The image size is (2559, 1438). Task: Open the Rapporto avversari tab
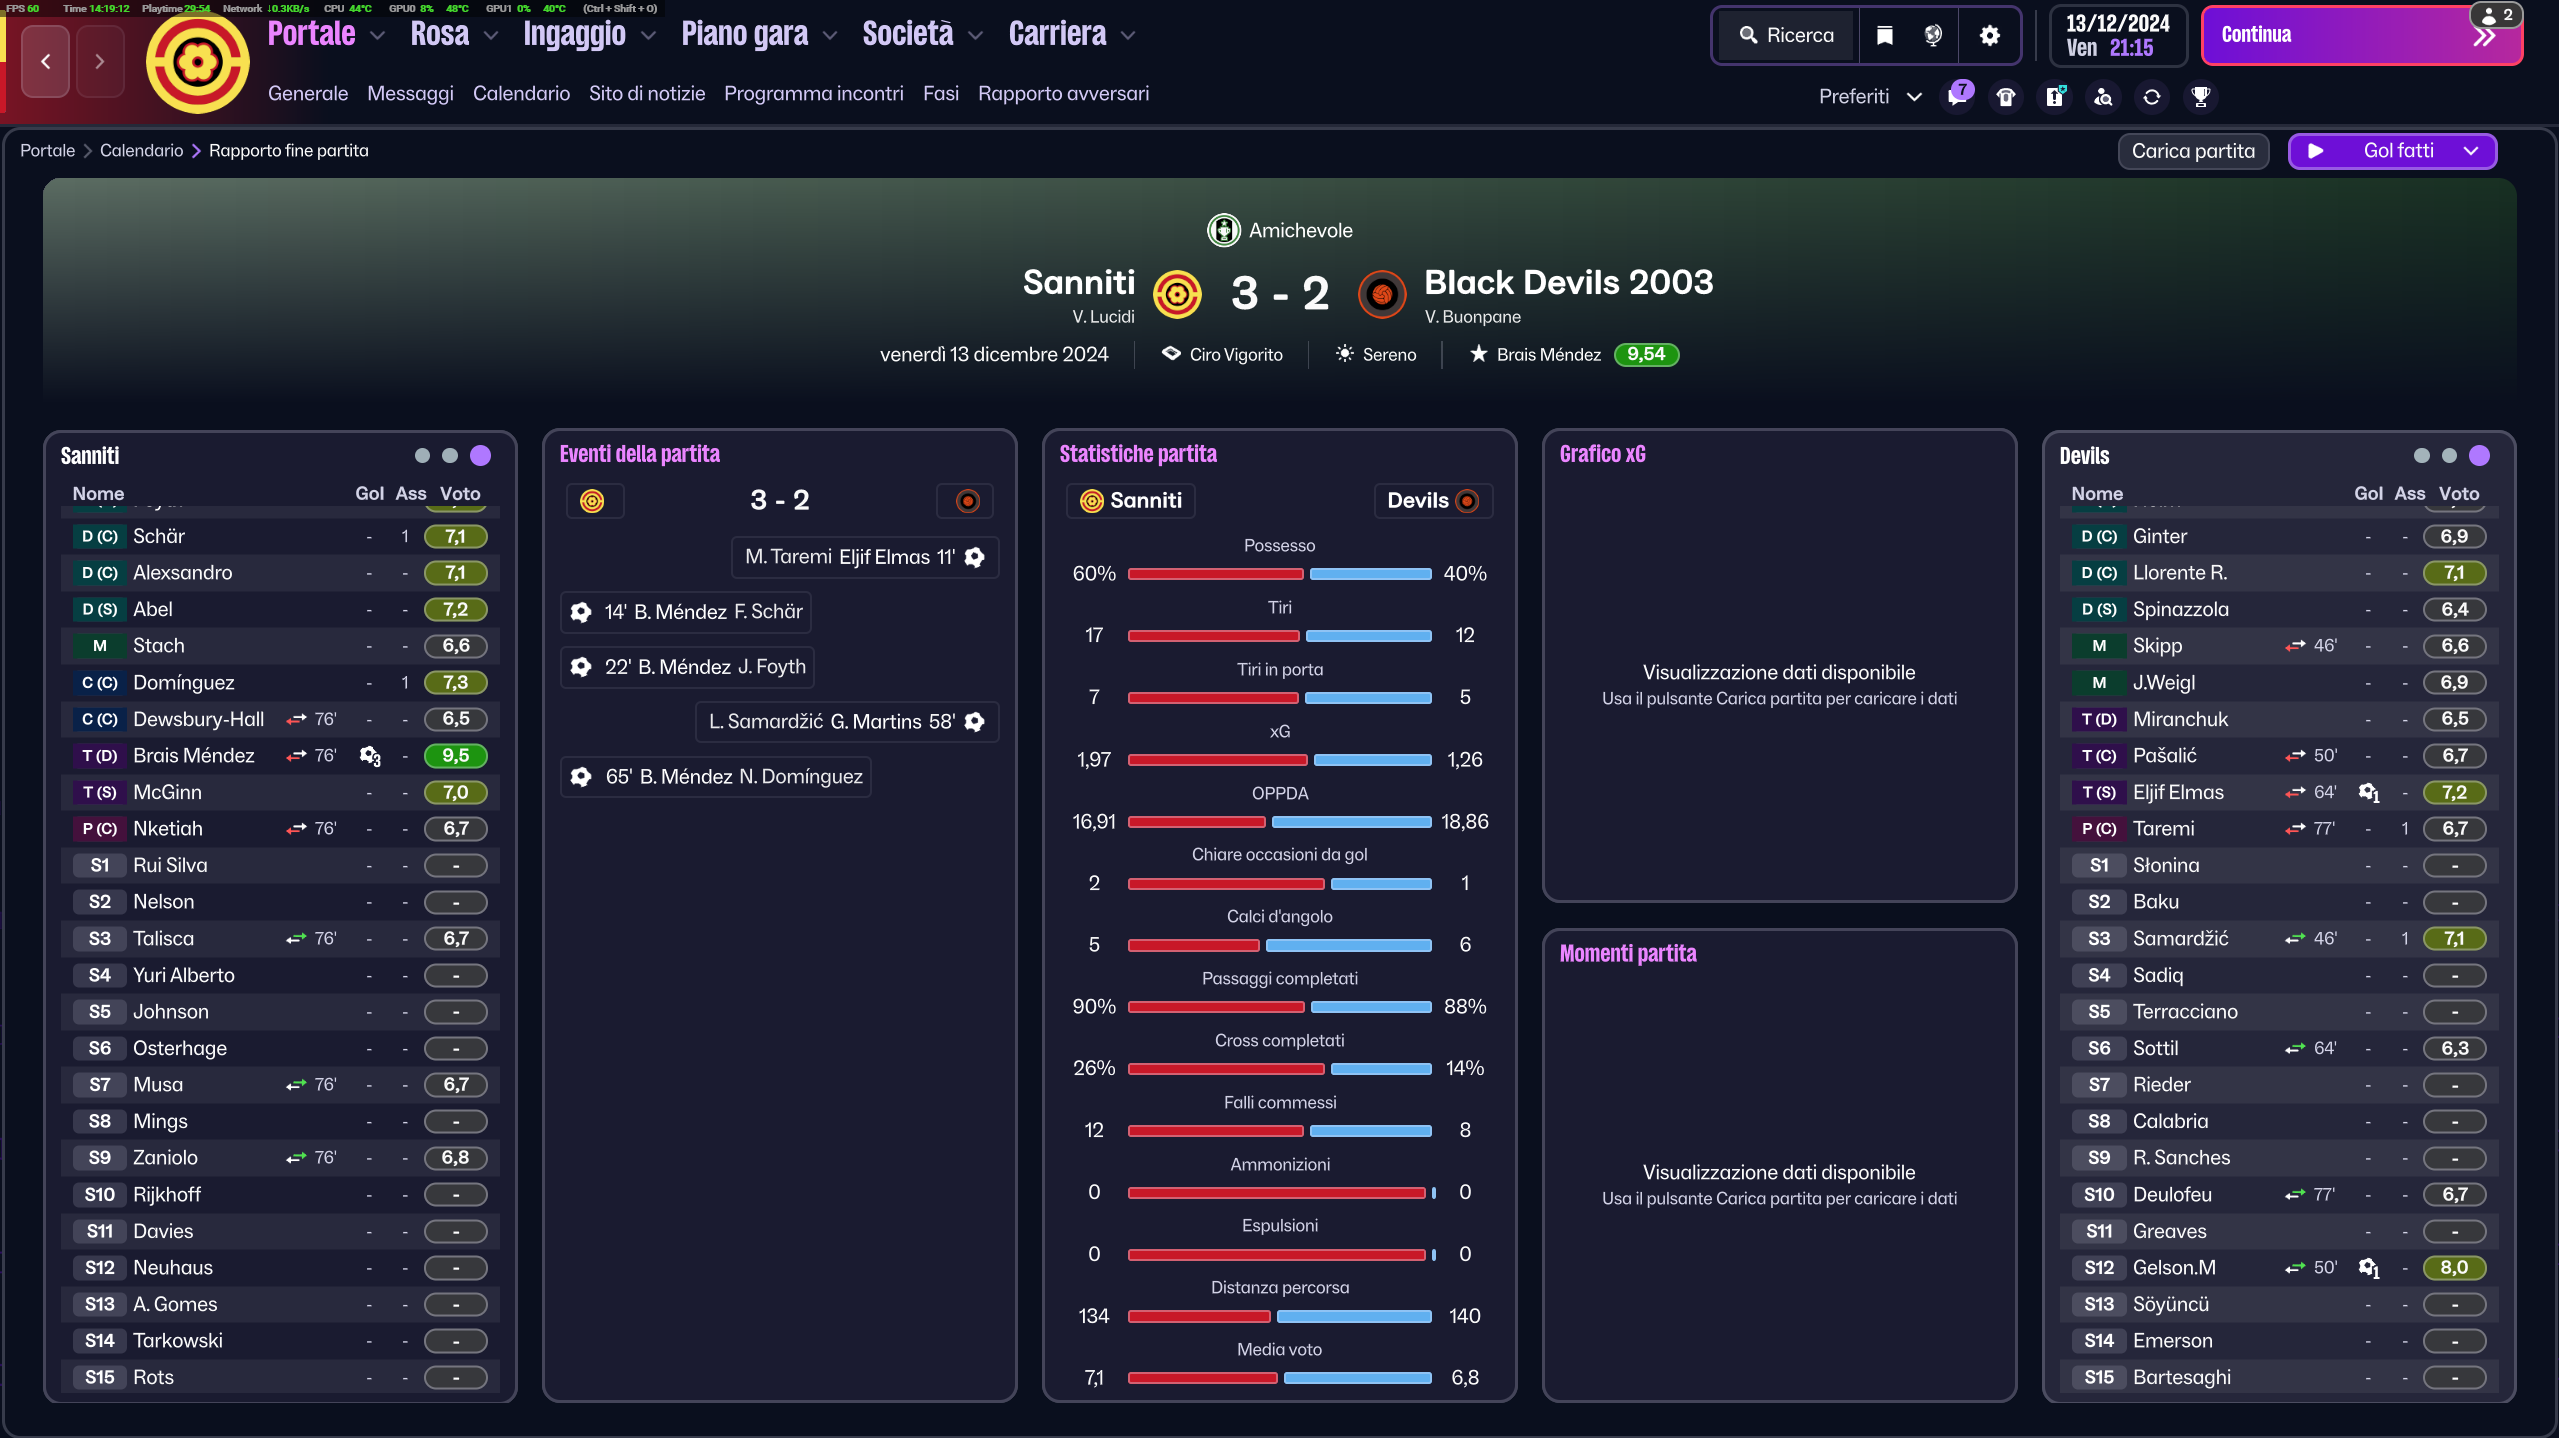(1063, 94)
